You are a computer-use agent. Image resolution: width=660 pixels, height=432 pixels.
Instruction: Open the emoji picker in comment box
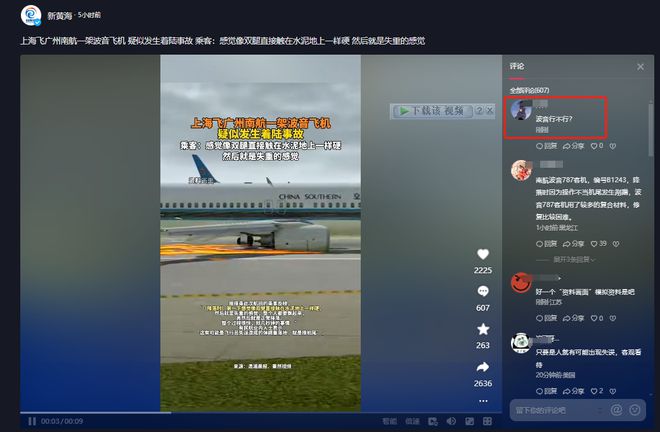pos(635,410)
